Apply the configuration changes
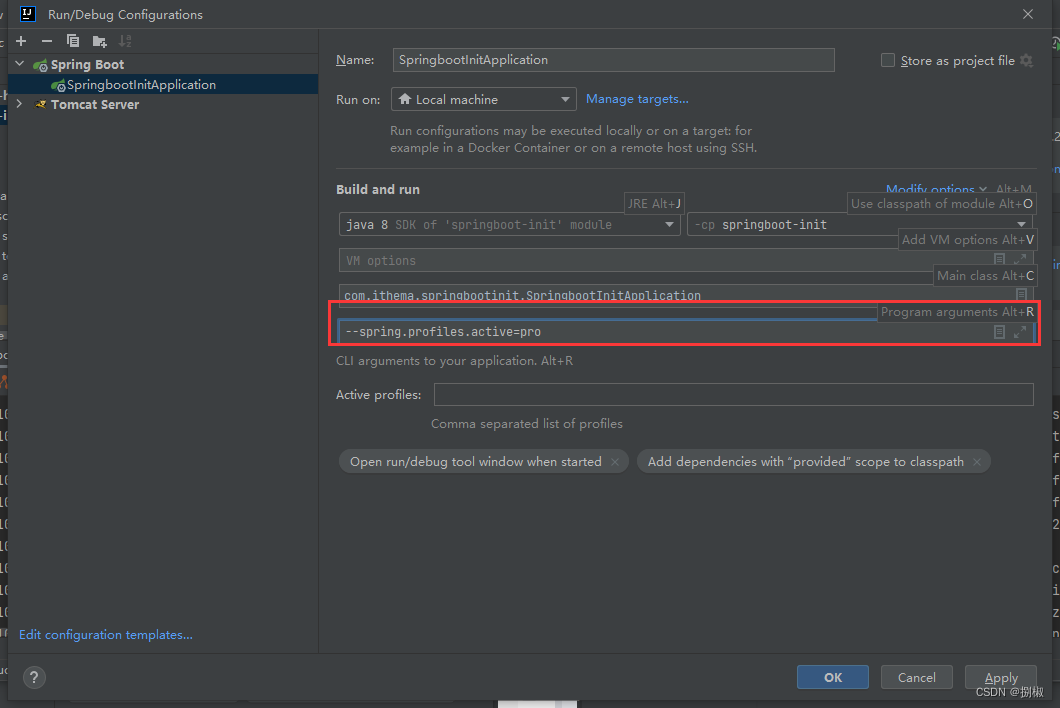1060x708 pixels. click(1001, 677)
